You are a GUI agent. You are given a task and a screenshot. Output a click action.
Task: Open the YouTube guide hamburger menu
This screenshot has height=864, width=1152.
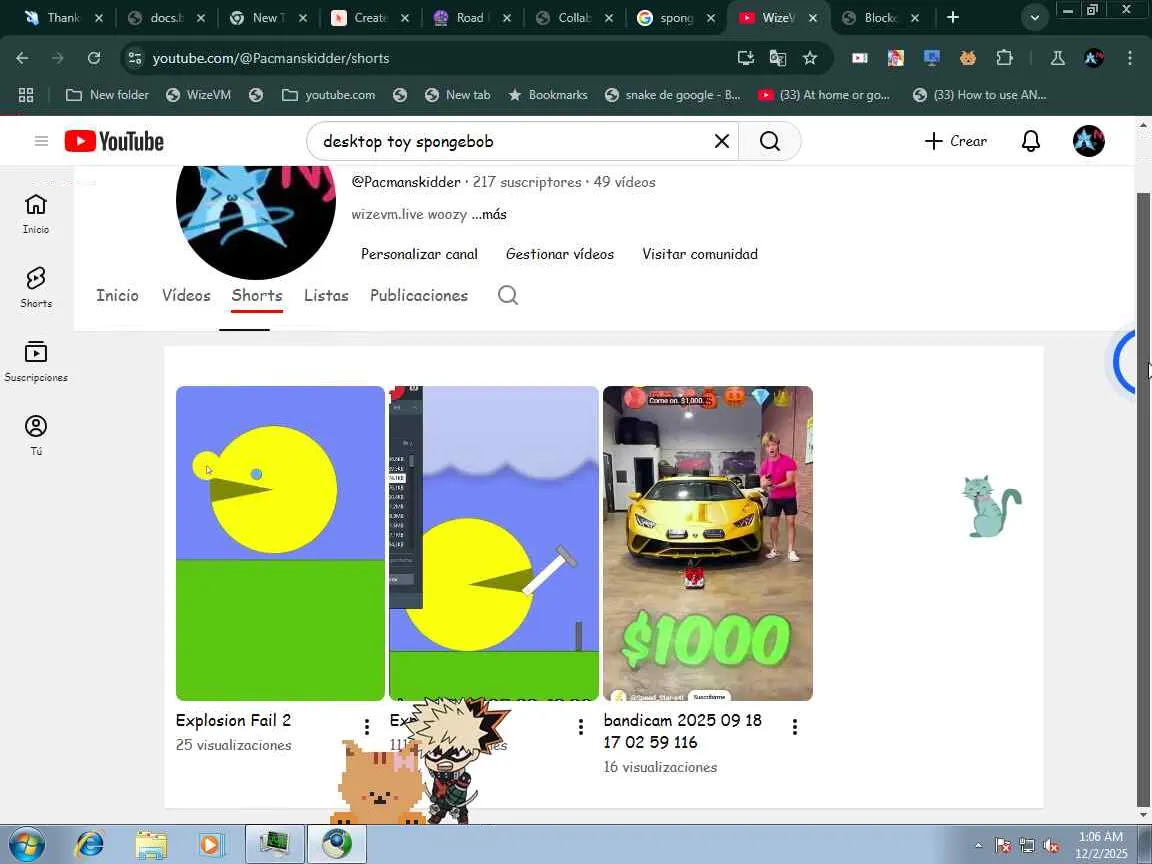point(41,141)
